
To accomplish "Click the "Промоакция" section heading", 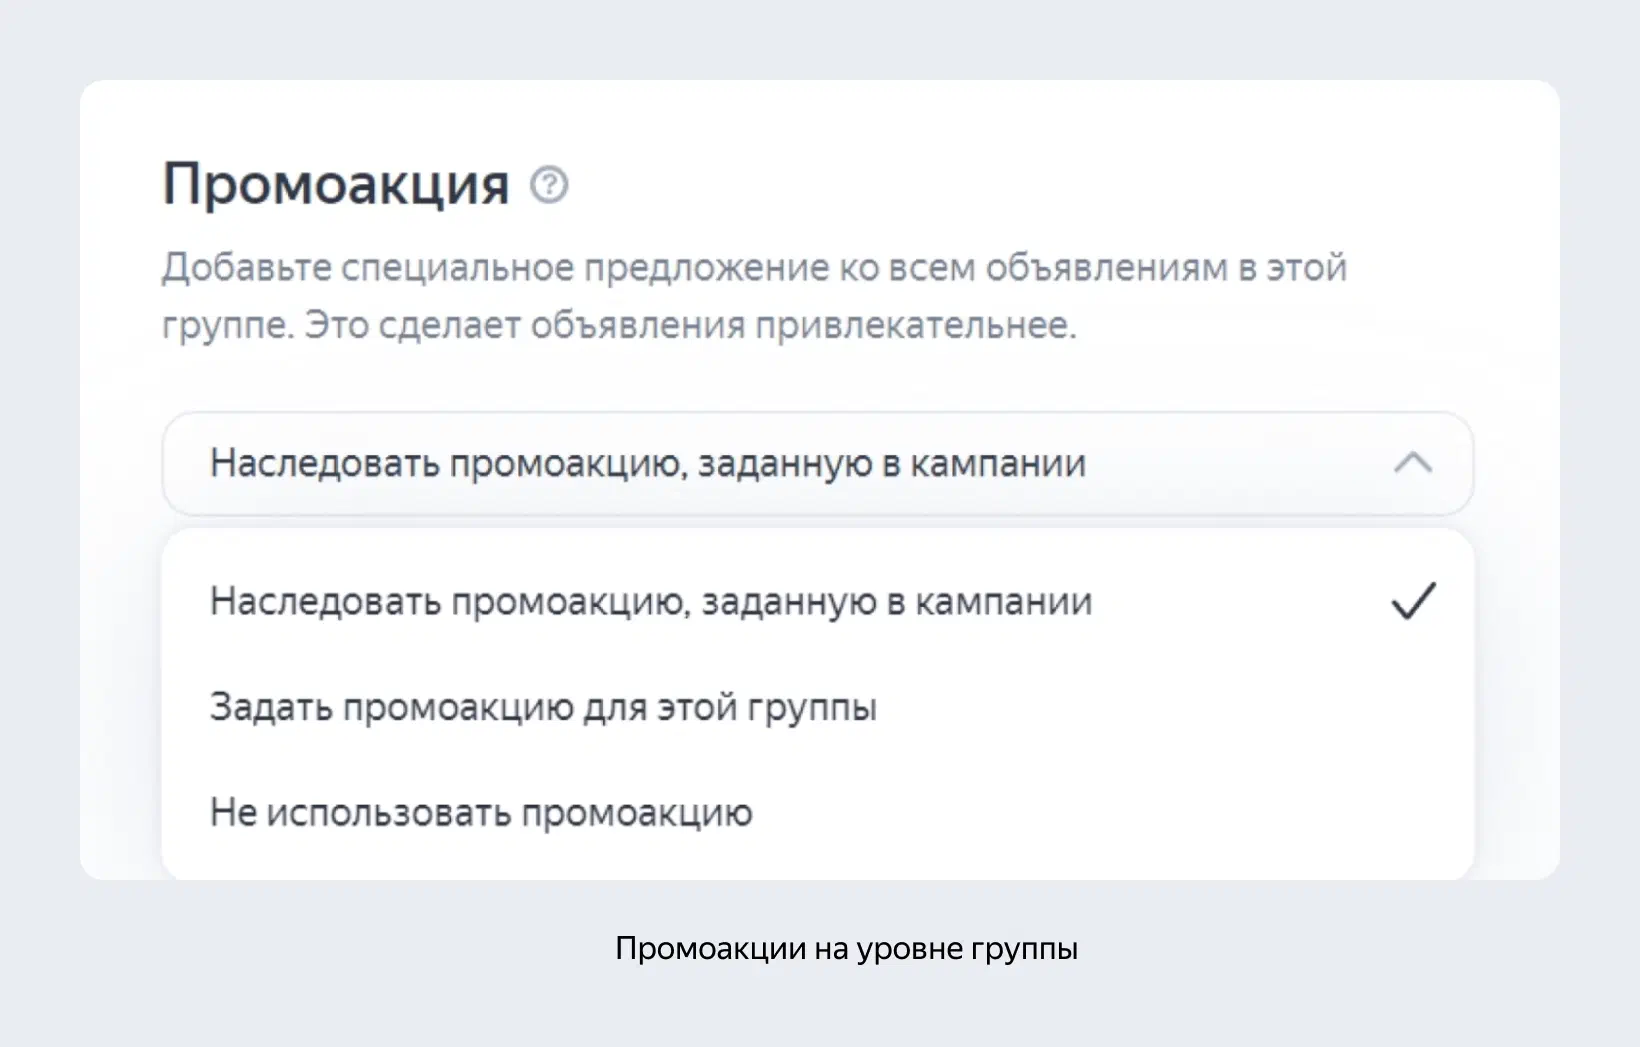I will coord(336,185).
